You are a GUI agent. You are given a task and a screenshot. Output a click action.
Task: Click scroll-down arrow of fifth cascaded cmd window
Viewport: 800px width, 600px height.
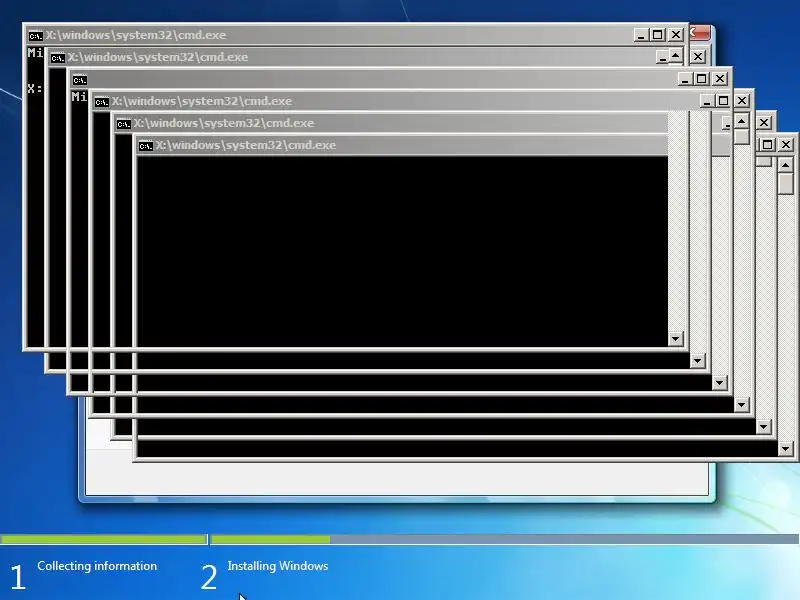pos(764,427)
